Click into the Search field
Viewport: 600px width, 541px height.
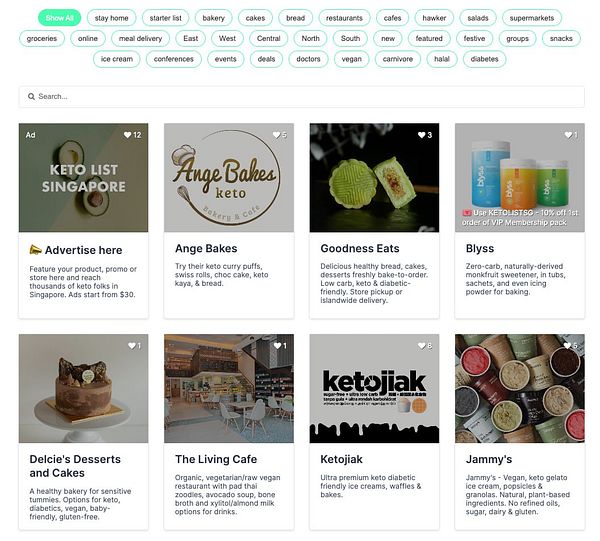(302, 96)
